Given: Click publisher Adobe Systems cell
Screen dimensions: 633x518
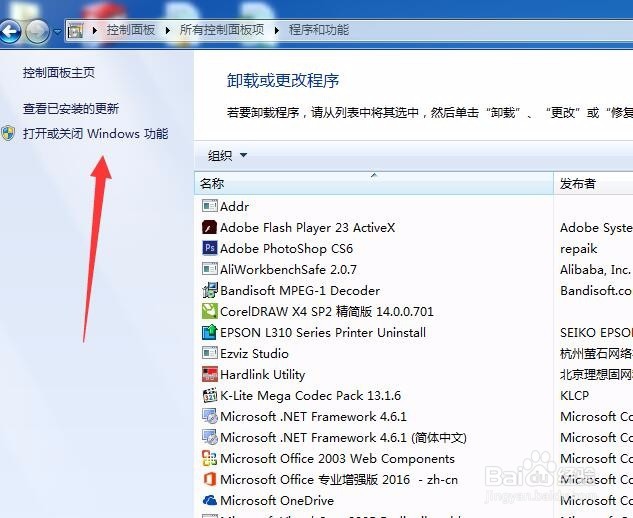Looking at the screenshot, I should 596,227.
